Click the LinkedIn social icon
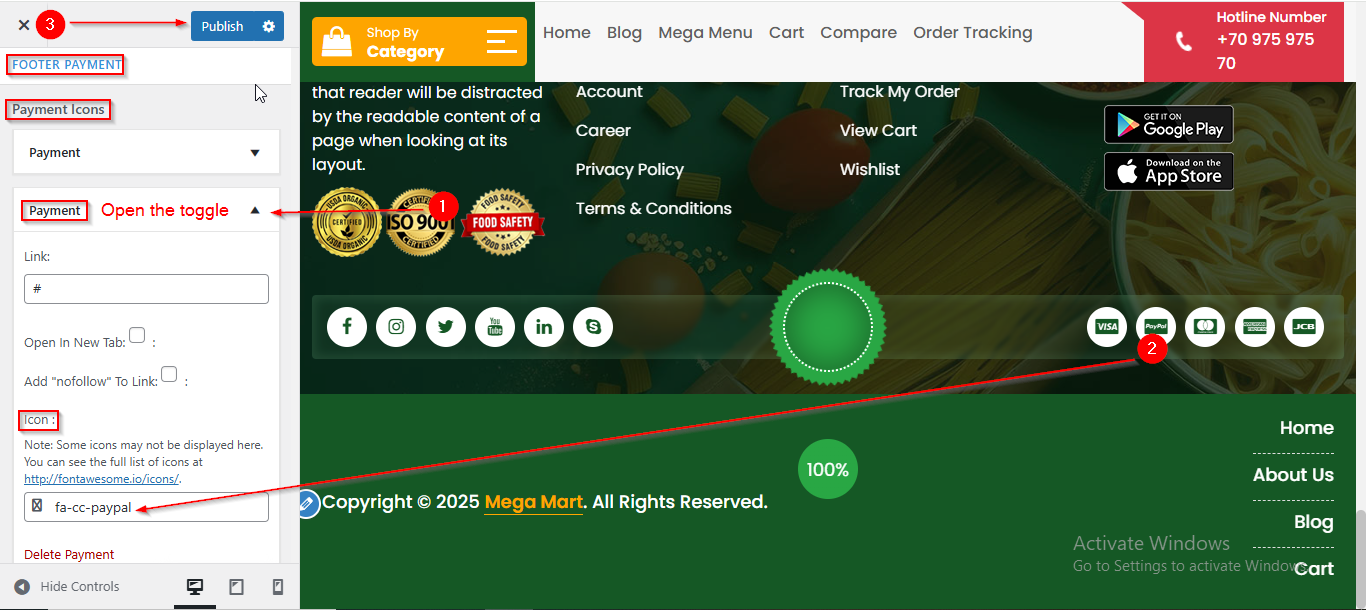1366x610 pixels. point(543,327)
